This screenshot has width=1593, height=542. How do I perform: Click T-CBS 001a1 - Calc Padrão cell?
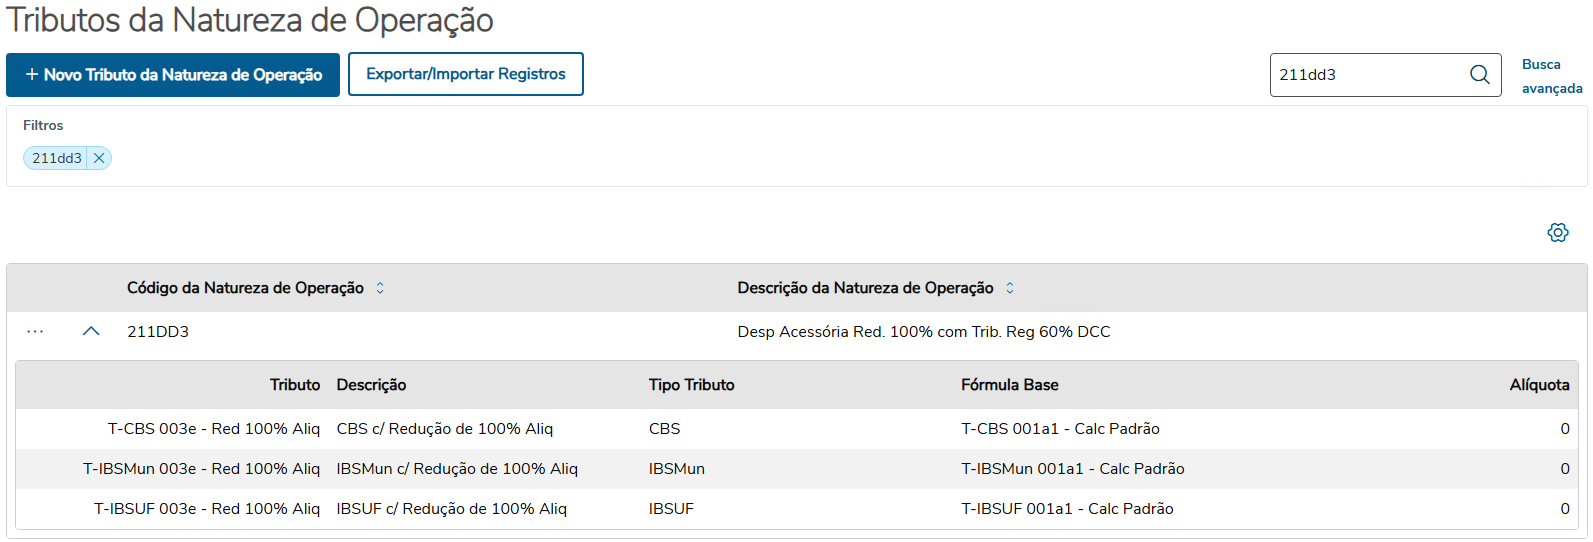(1060, 429)
